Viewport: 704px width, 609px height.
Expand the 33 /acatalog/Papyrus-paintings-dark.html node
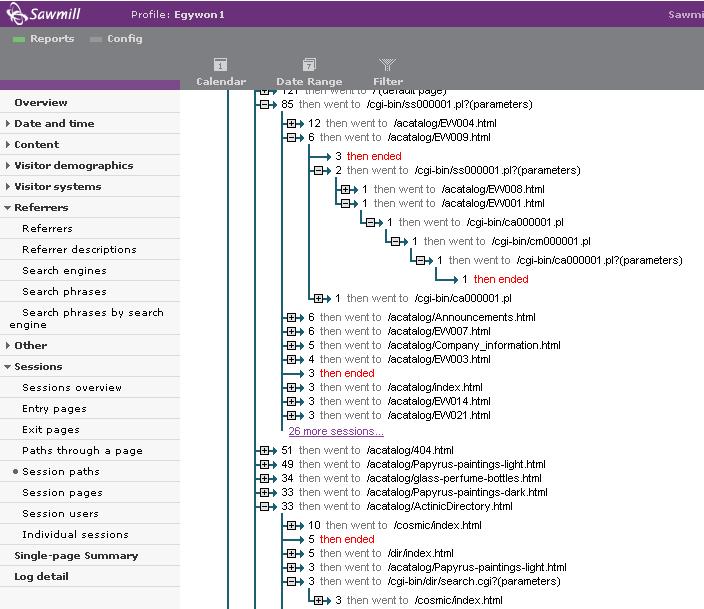(x=265, y=492)
